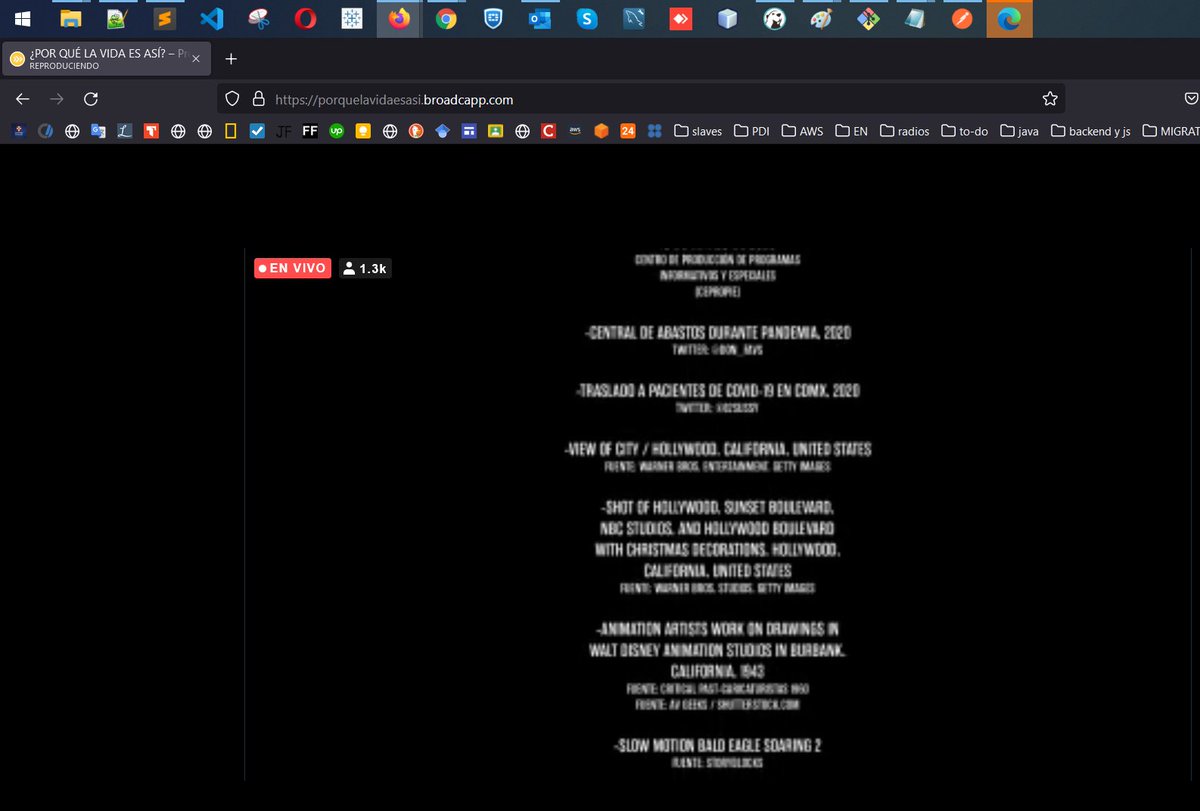The height and width of the screenshot is (811, 1200).
Task: Open the Google Translate bookmark
Action: click(x=98, y=131)
